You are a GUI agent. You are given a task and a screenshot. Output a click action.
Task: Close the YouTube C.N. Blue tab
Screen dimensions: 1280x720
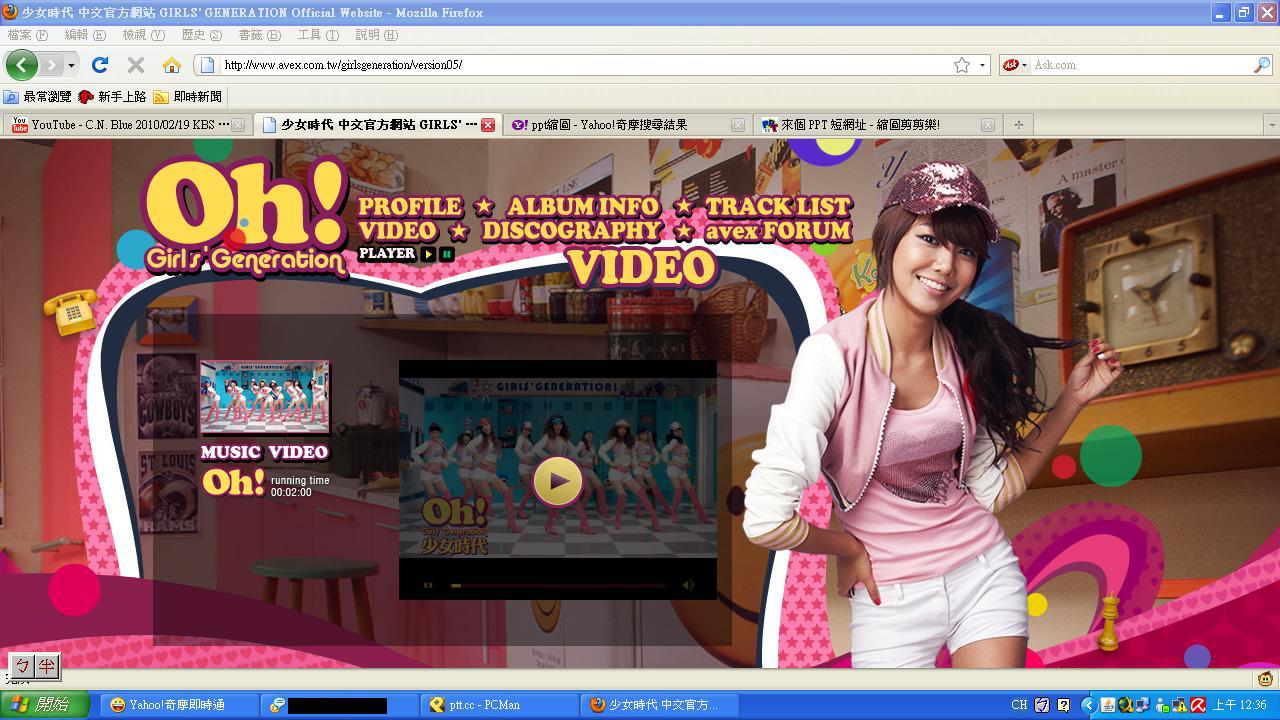point(238,125)
